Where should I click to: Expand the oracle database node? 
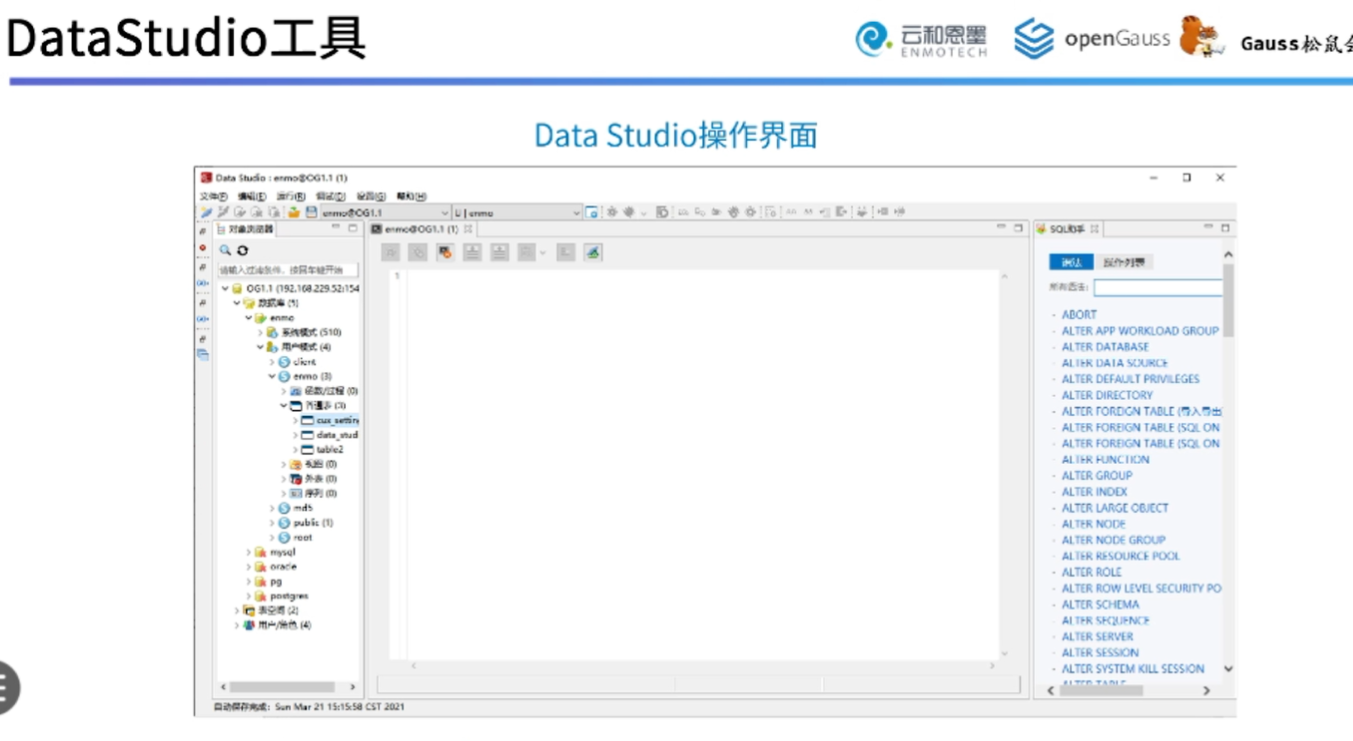pyautogui.click(x=249, y=566)
